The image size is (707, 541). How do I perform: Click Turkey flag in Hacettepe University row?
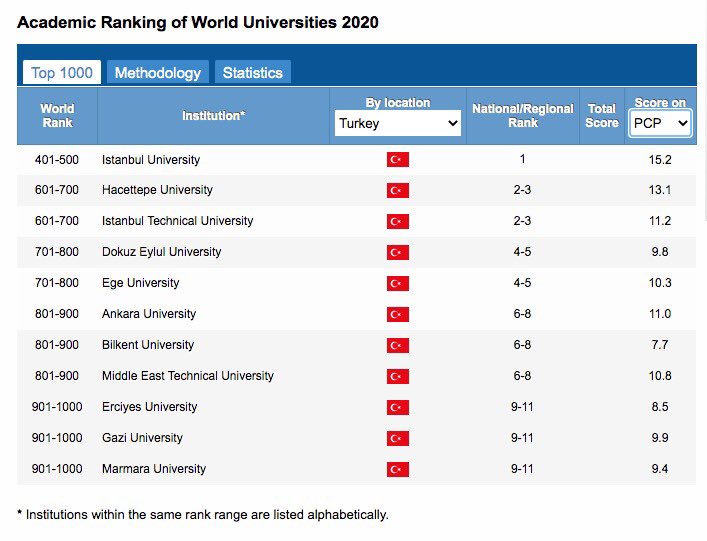coord(398,190)
